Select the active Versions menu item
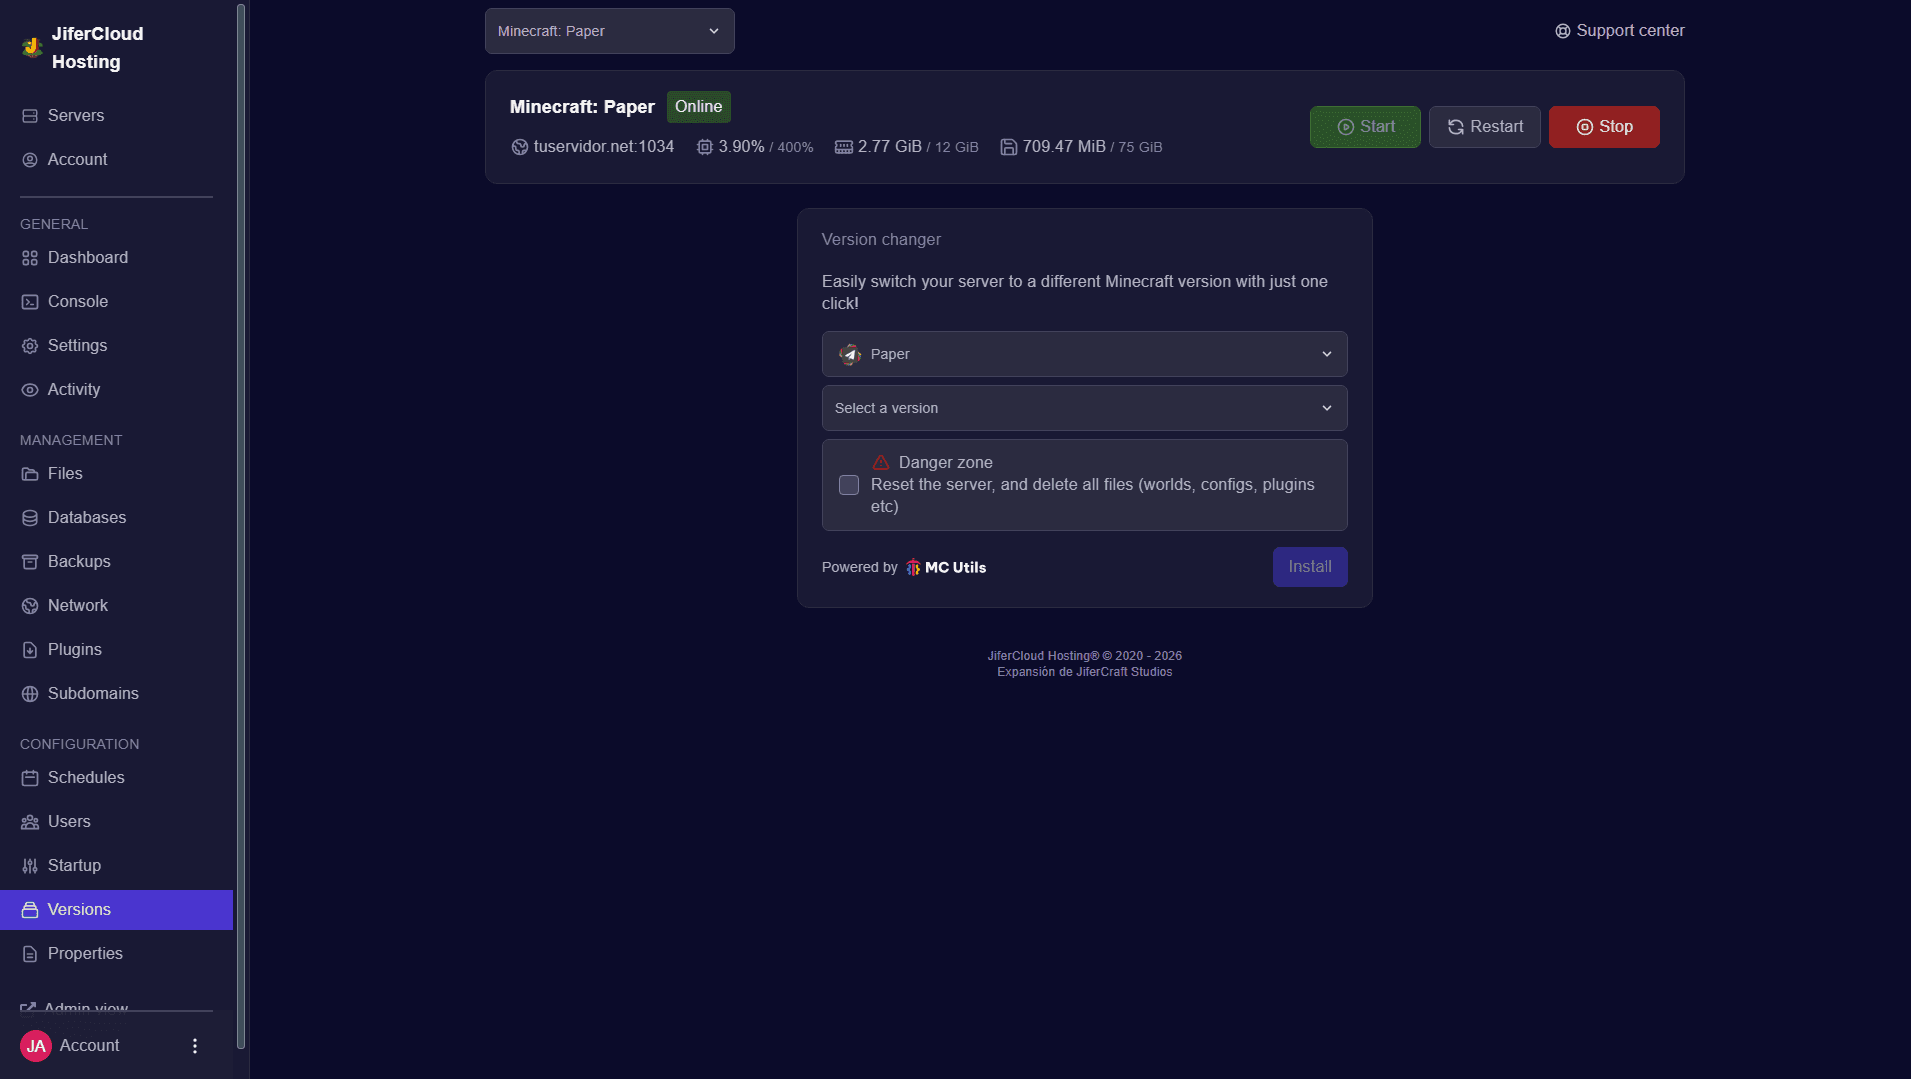 [x=116, y=910]
